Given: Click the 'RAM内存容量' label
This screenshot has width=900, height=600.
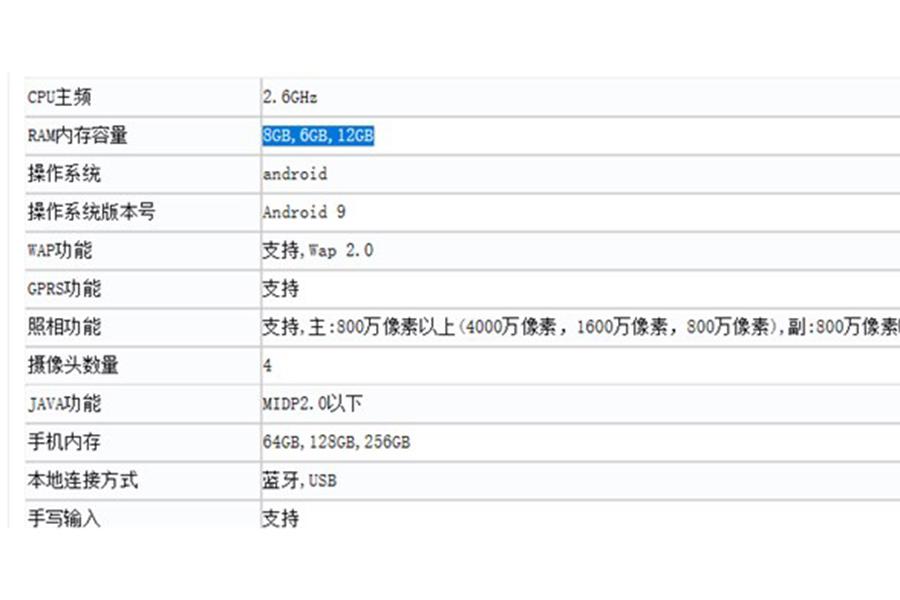Looking at the screenshot, I should (x=77, y=136).
